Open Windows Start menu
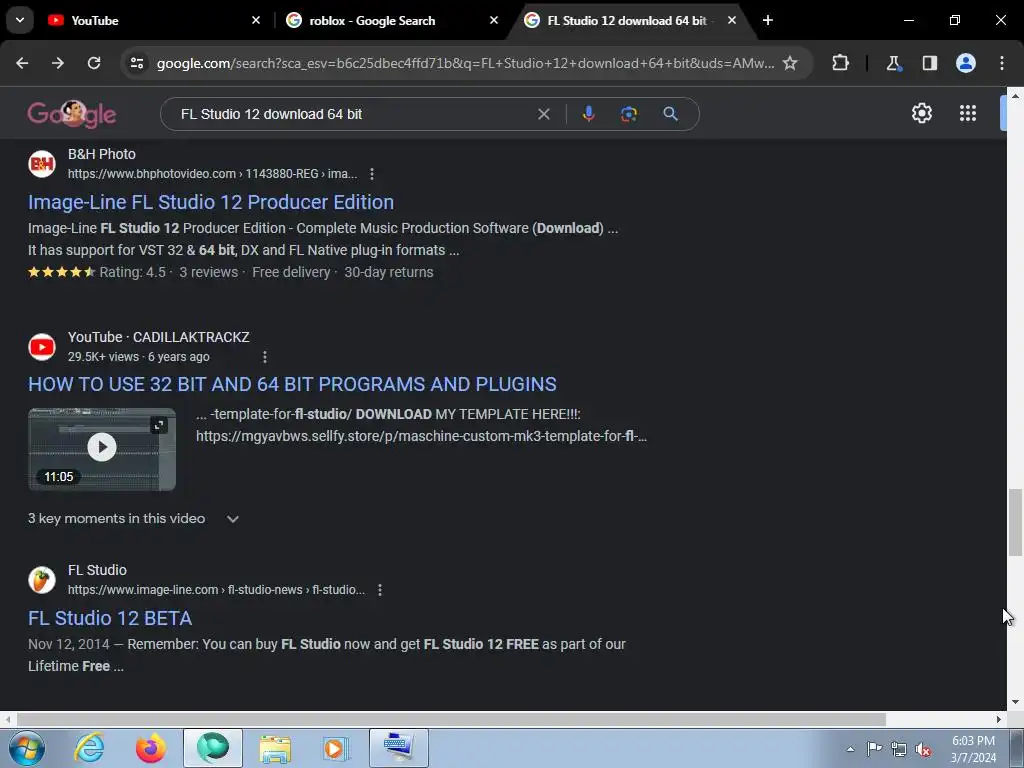Image resolution: width=1024 pixels, height=768 pixels. click(x=26, y=748)
